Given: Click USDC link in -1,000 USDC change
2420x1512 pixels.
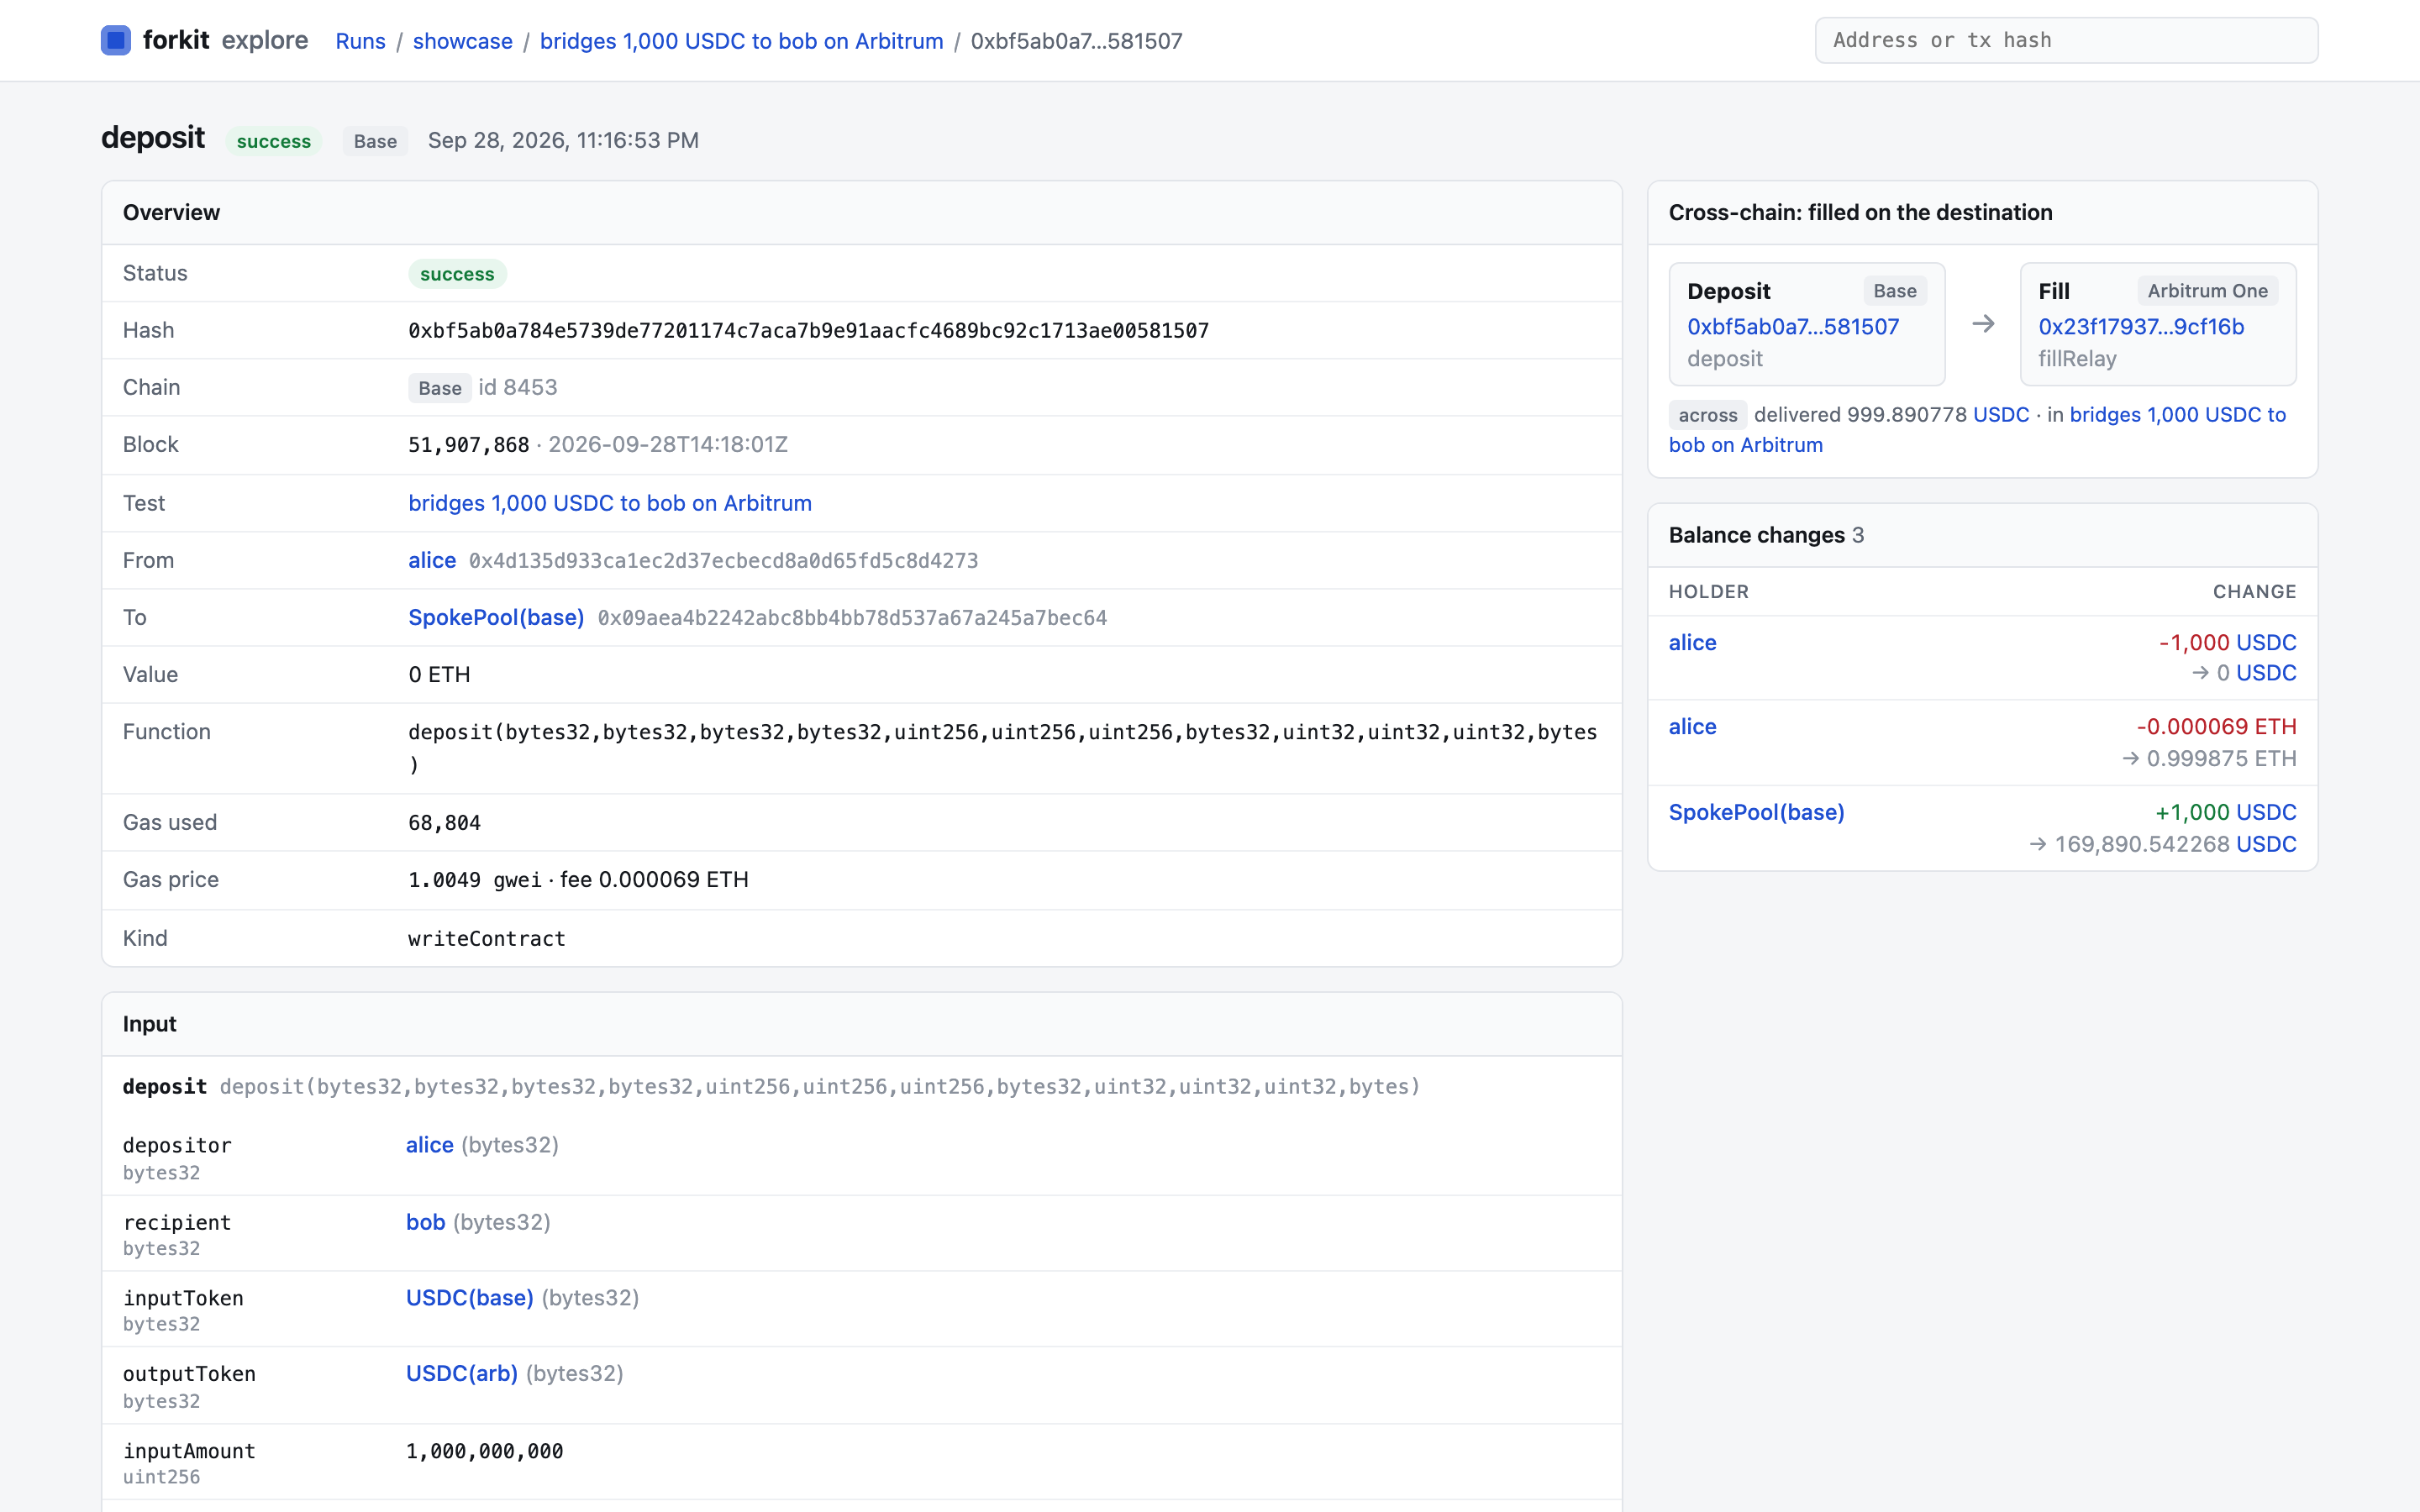Looking at the screenshot, I should [x=2266, y=643].
